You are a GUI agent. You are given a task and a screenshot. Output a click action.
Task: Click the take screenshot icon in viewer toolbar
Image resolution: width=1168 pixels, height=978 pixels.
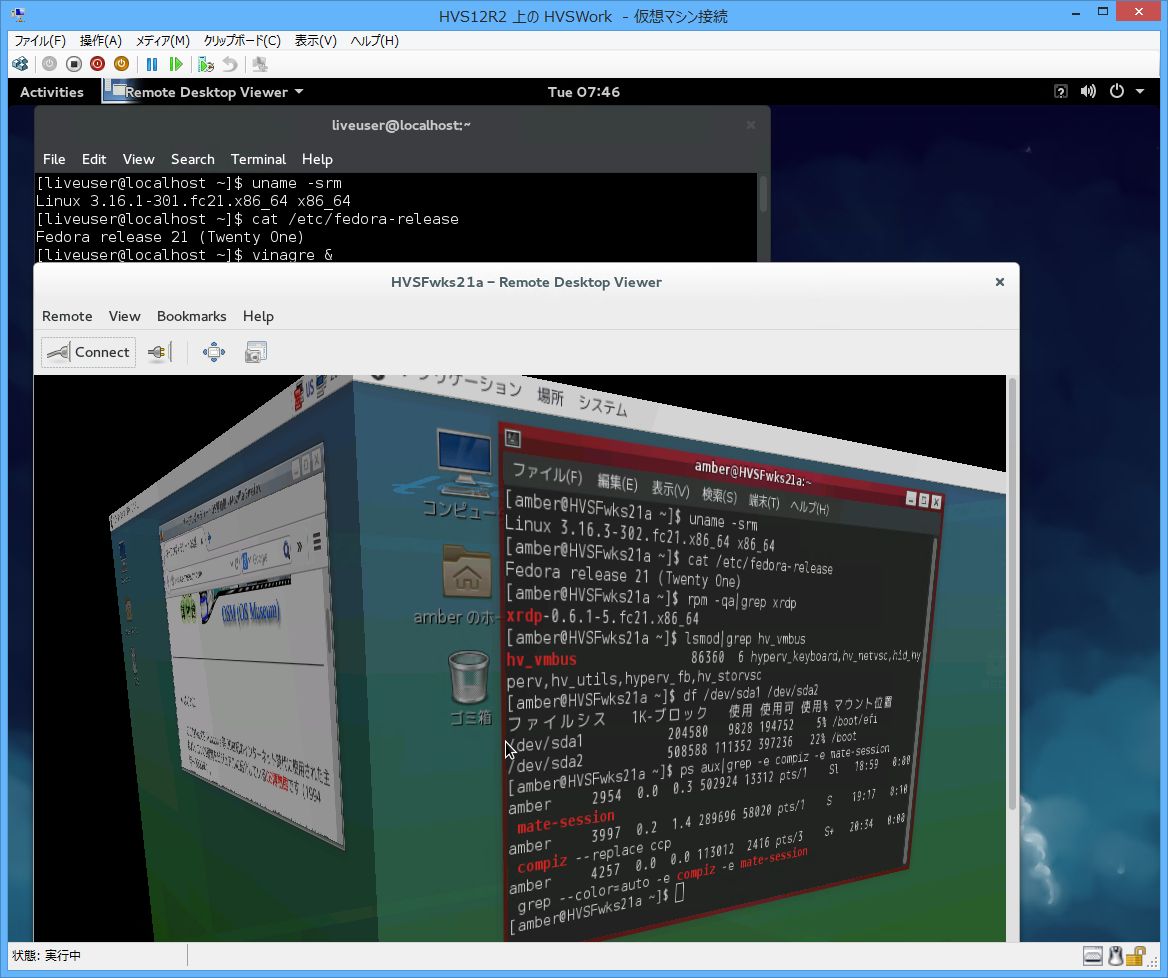256,352
